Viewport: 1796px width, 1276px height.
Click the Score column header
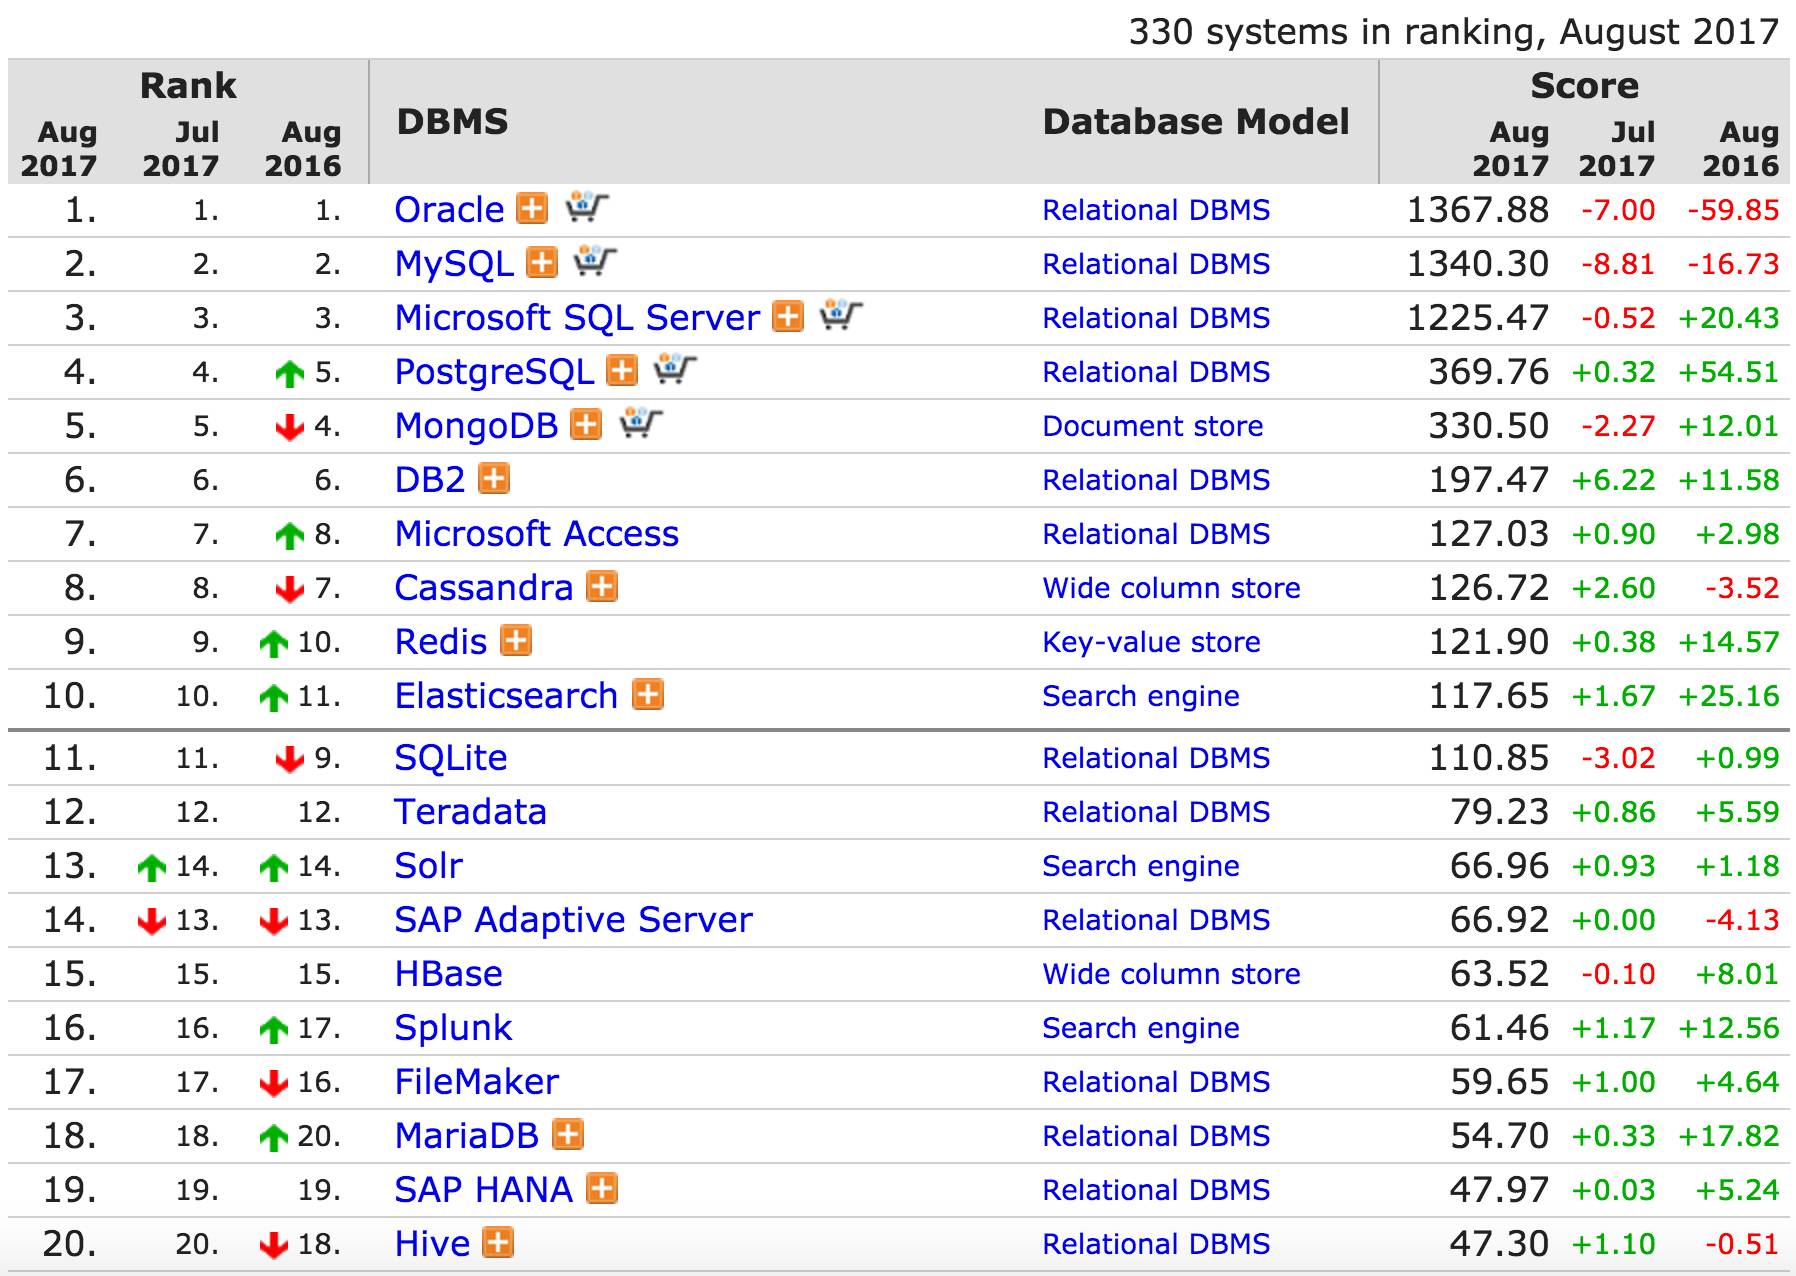(1585, 86)
